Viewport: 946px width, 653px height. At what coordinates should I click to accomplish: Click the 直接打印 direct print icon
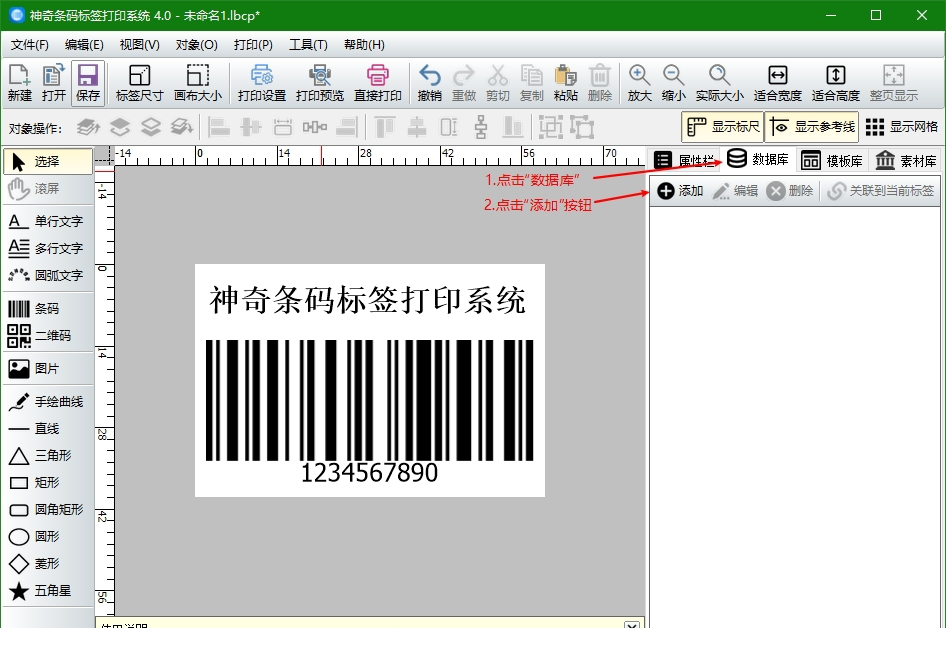[x=377, y=83]
